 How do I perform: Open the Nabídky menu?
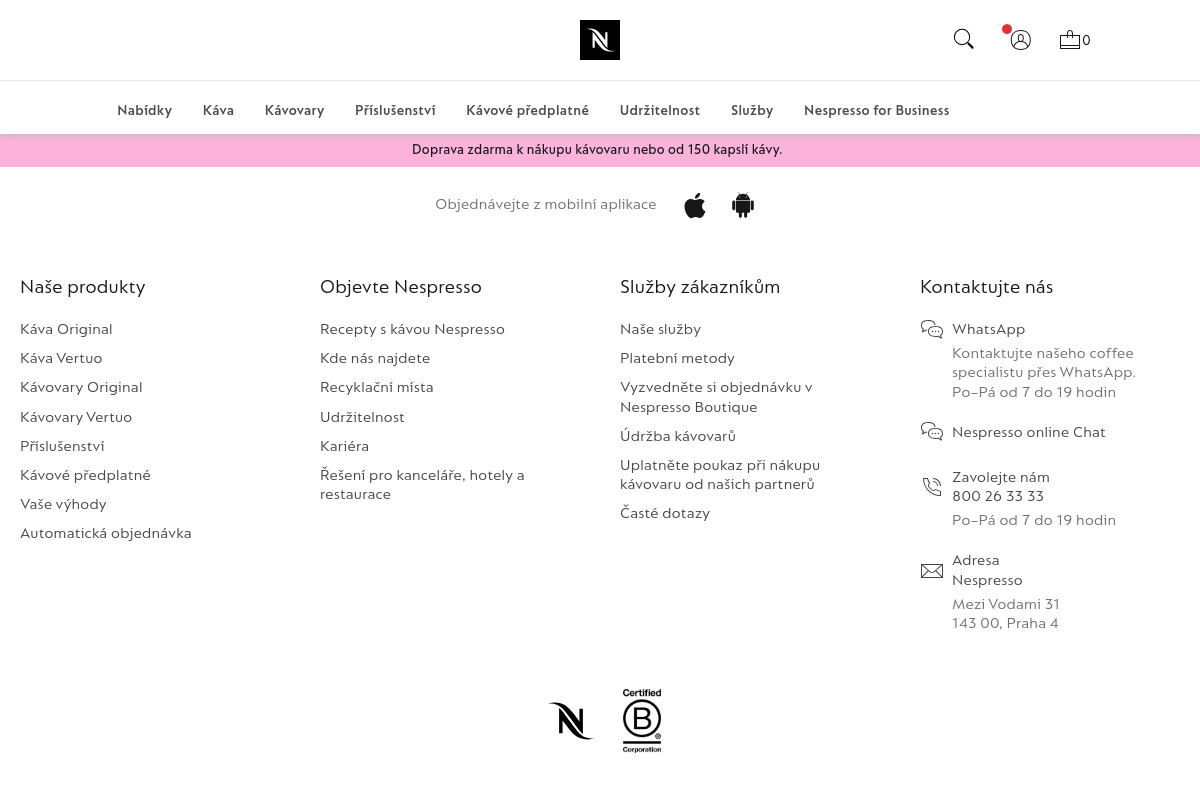(x=145, y=110)
